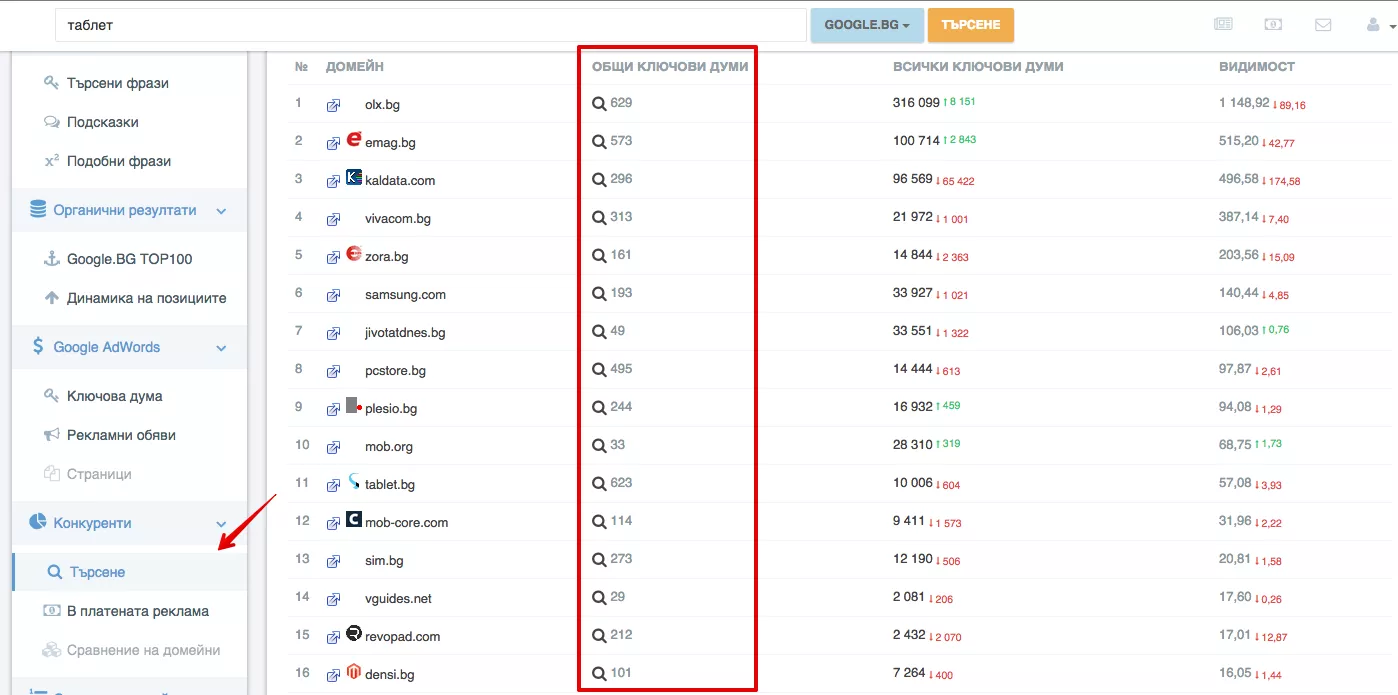
Task: Open Търсени фрази menu item
Action: point(118,83)
